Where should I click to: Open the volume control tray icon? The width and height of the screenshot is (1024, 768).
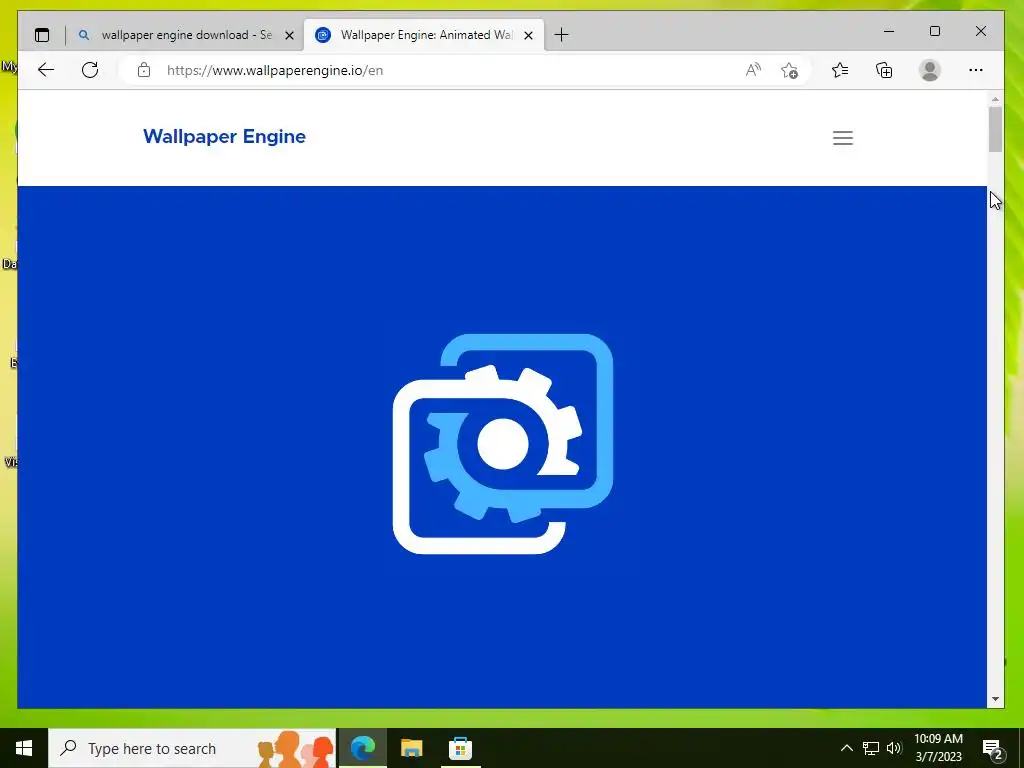[894, 748]
